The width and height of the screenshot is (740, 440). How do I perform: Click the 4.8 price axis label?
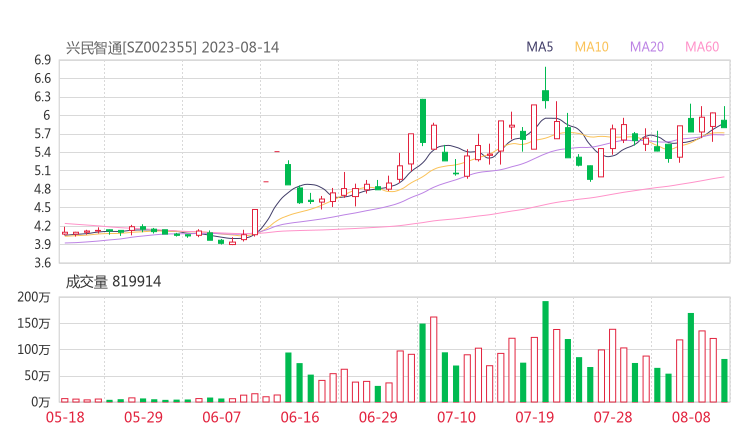point(42,189)
